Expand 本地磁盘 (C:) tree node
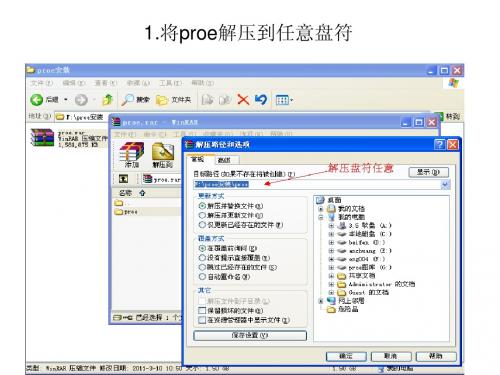The height and width of the screenshot is (375, 500). click(331, 234)
